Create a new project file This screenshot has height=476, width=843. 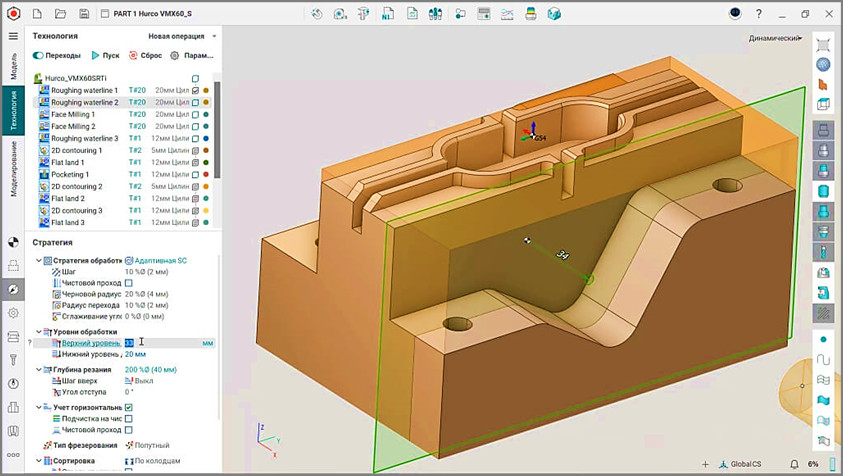(37, 13)
